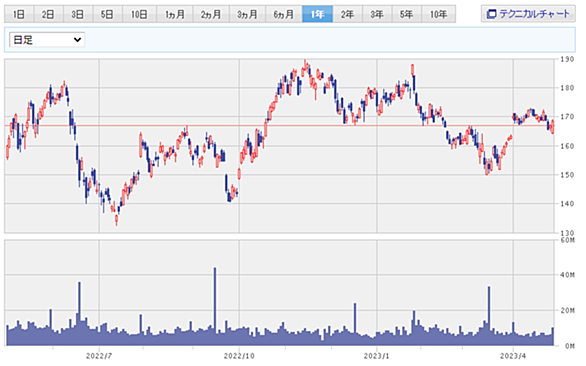The width and height of the screenshot is (586, 366).
Task: Open the 日足 candle interval dropdown
Action: [47, 40]
